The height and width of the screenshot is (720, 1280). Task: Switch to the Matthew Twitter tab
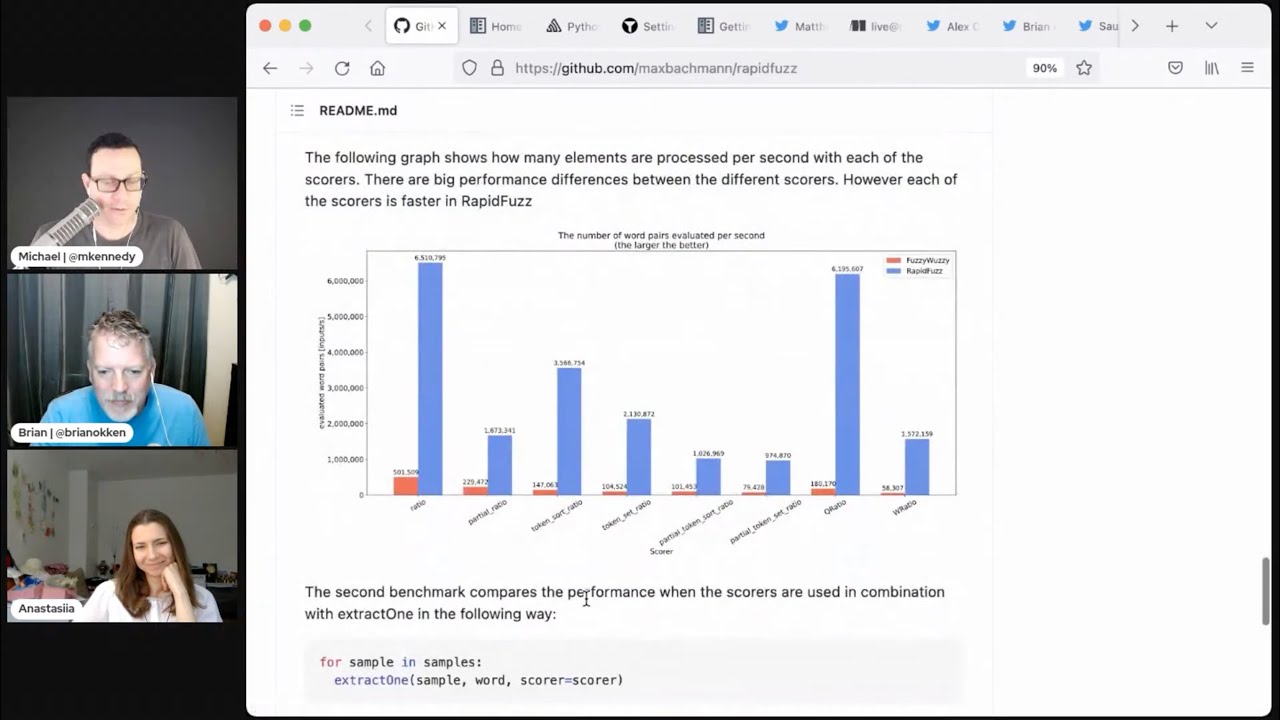pyautogui.click(x=800, y=26)
